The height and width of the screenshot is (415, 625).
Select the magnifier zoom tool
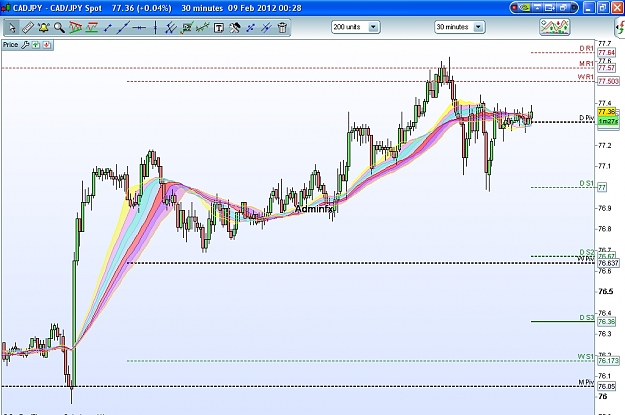[59, 28]
